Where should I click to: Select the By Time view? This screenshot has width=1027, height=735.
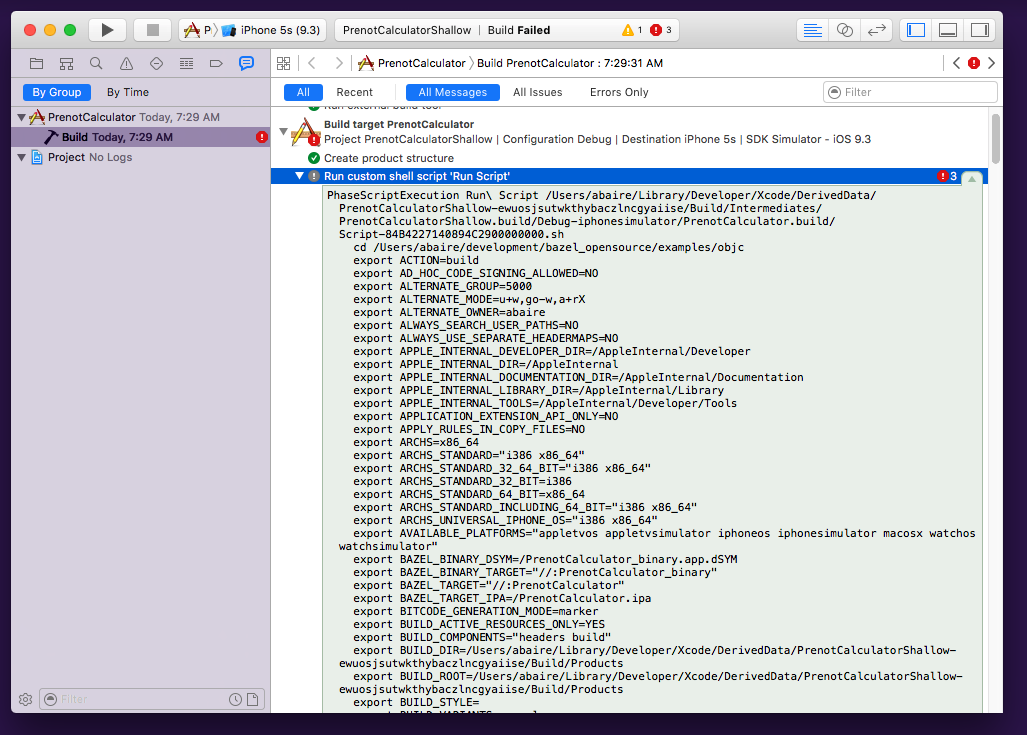(128, 92)
